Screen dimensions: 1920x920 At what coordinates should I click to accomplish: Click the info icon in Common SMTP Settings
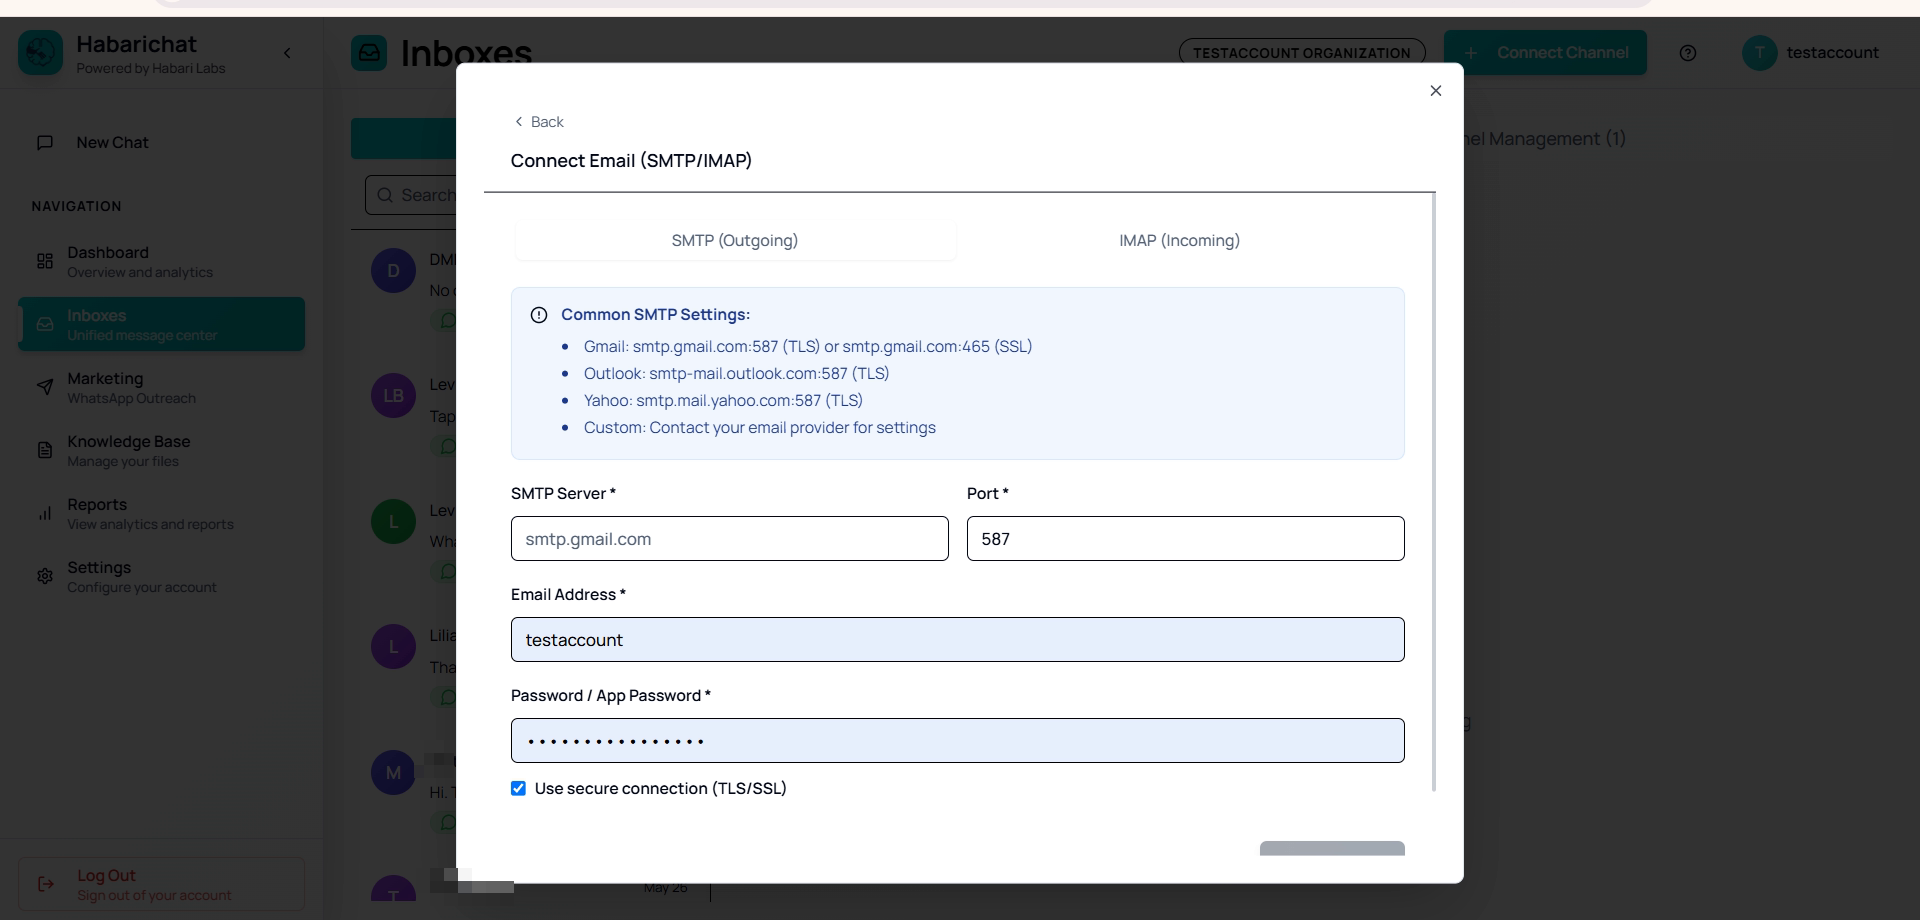point(539,315)
